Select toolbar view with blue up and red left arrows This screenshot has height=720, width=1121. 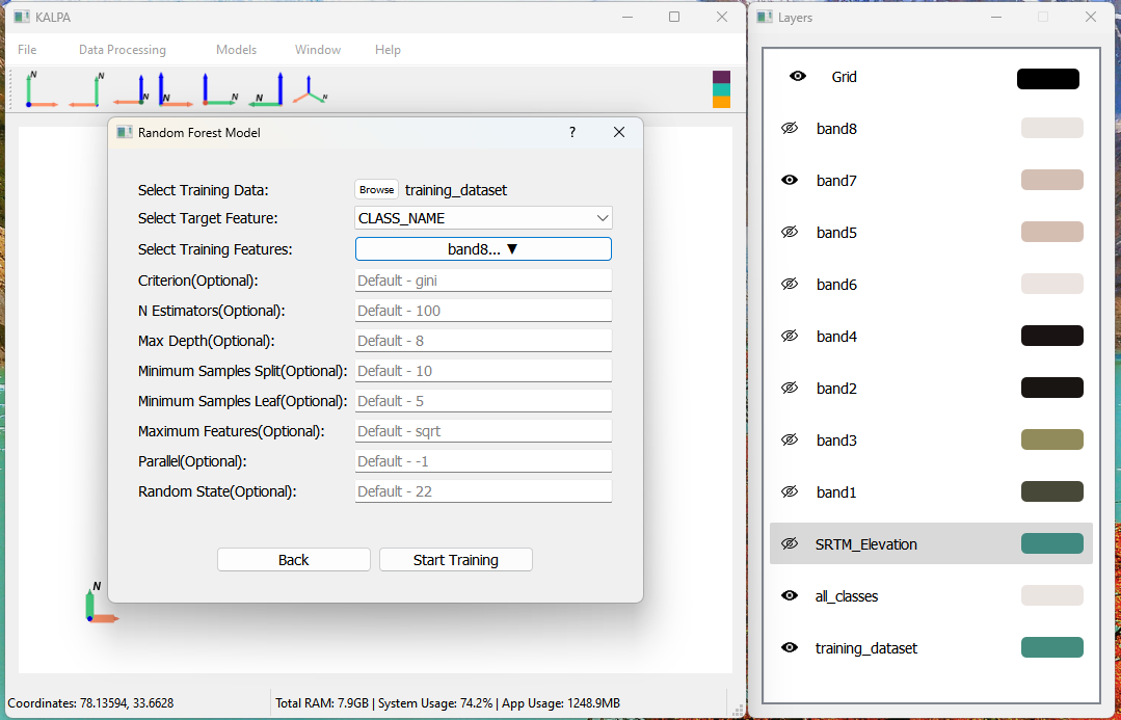[132, 89]
